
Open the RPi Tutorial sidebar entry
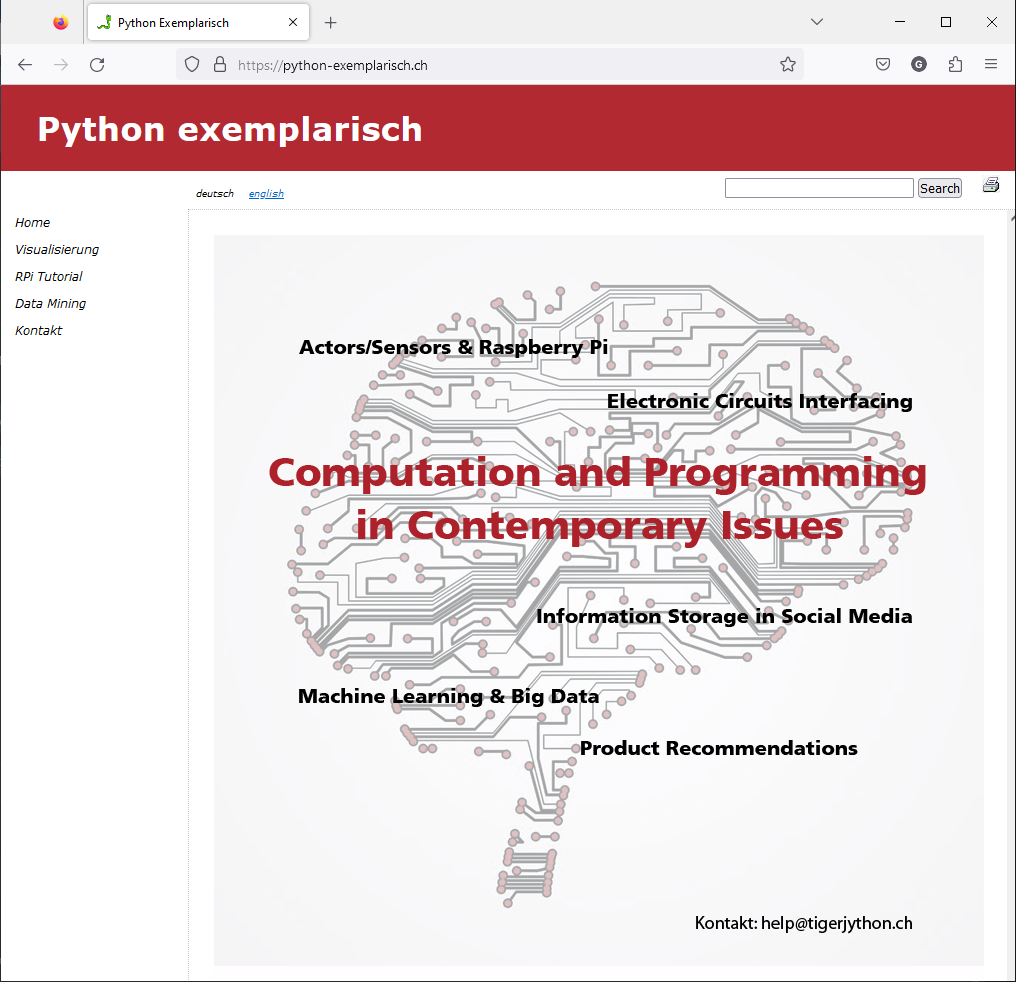point(48,276)
